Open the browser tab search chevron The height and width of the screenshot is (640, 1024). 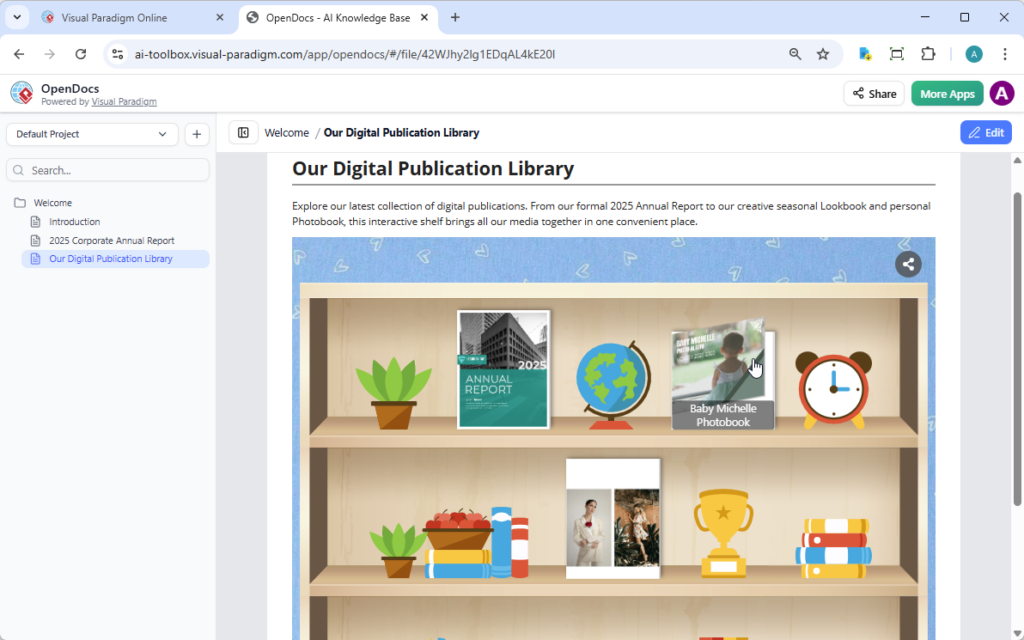click(x=16, y=17)
